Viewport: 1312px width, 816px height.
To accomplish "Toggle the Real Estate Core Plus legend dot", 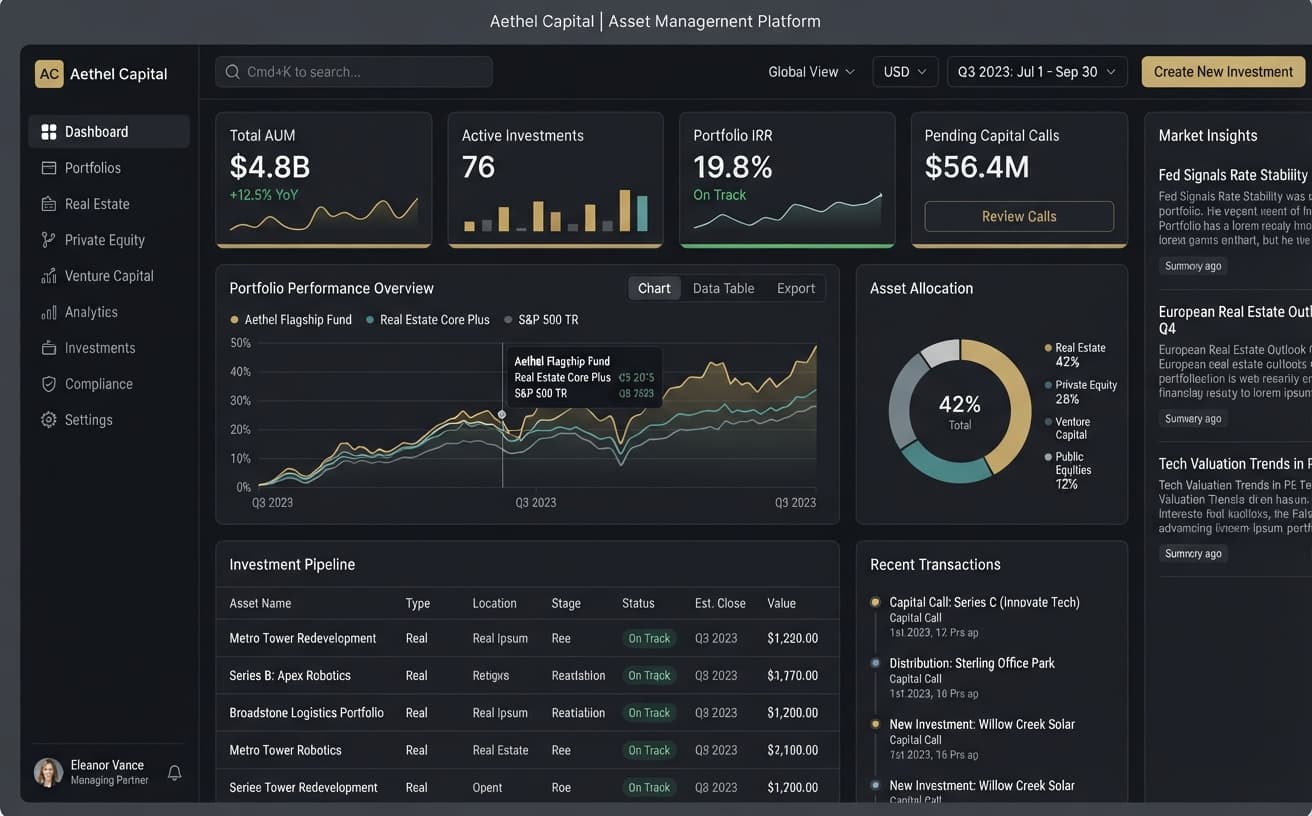I will (x=370, y=320).
